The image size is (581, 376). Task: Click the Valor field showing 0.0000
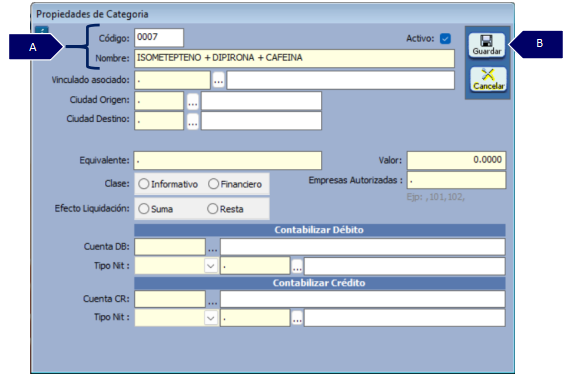(x=456, y=160)
